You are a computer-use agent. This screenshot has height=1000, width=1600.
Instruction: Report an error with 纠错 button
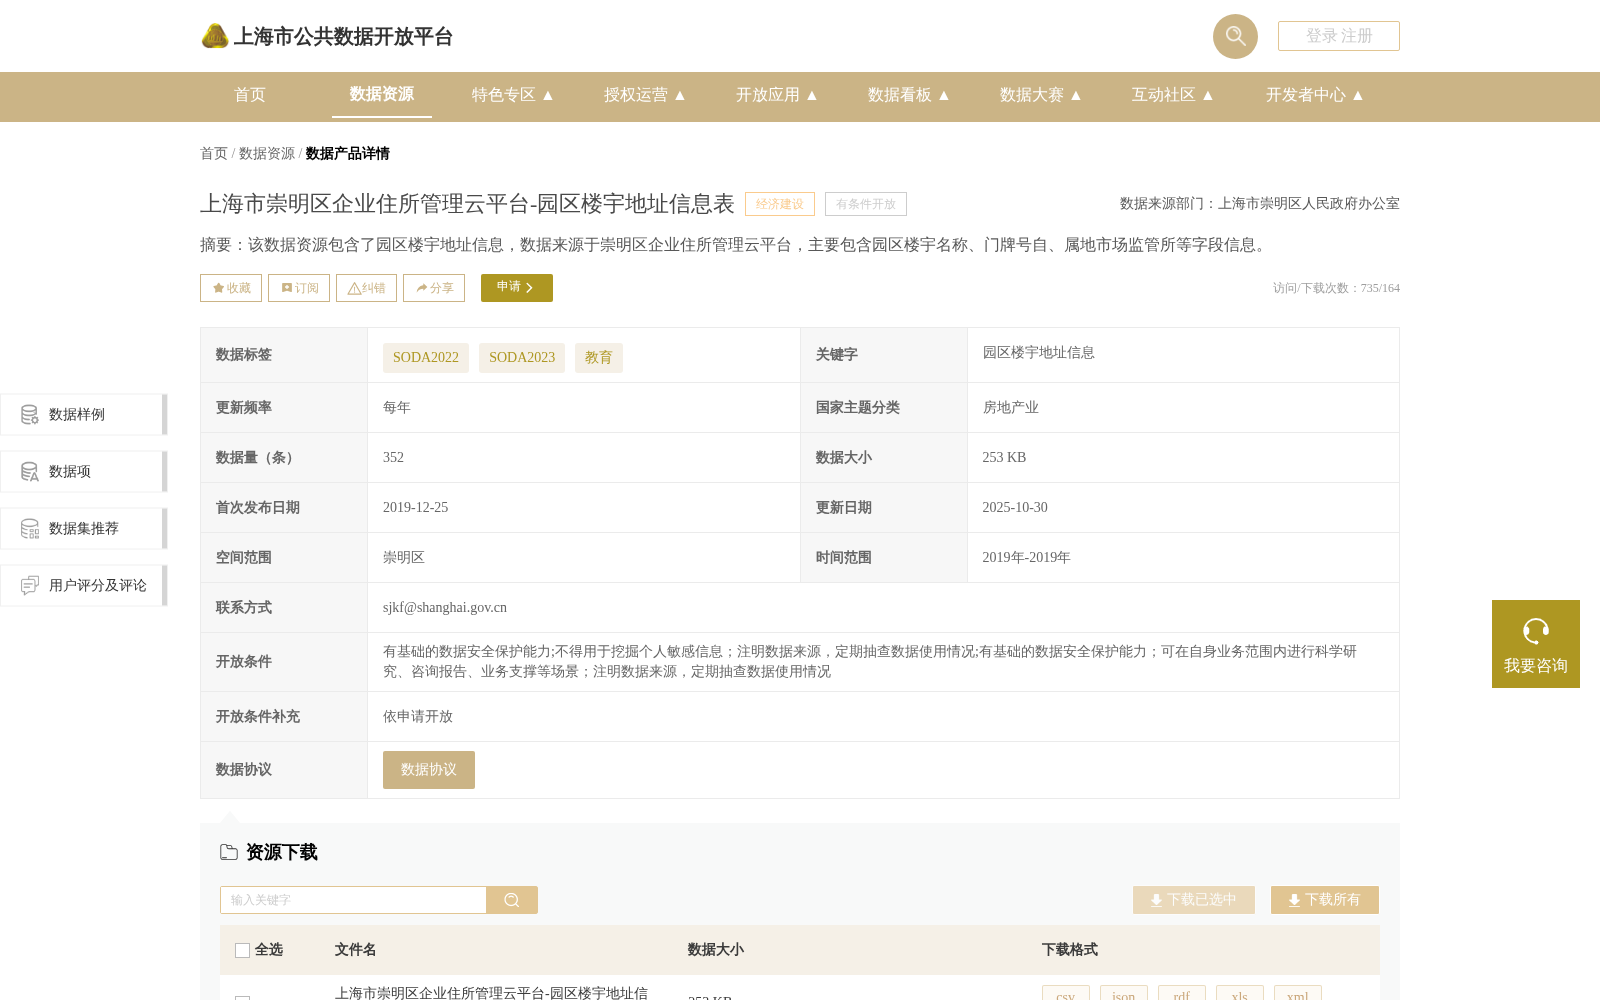pyautogui.click(x=366, y=288)
